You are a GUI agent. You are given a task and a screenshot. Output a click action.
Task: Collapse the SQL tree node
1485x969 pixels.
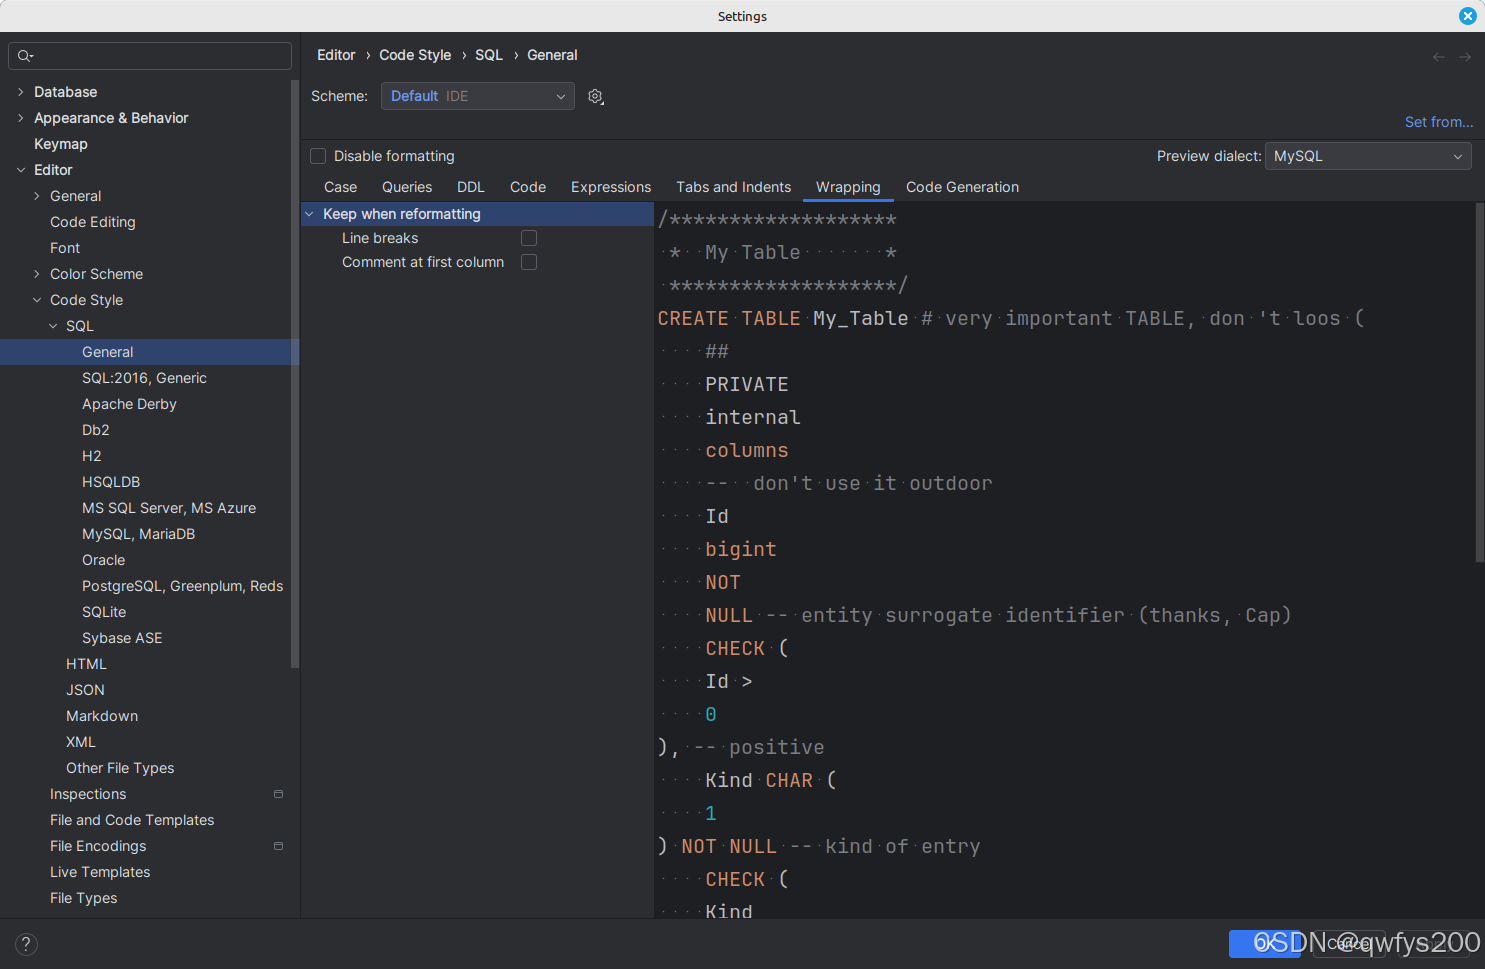[x=53, y=326]
